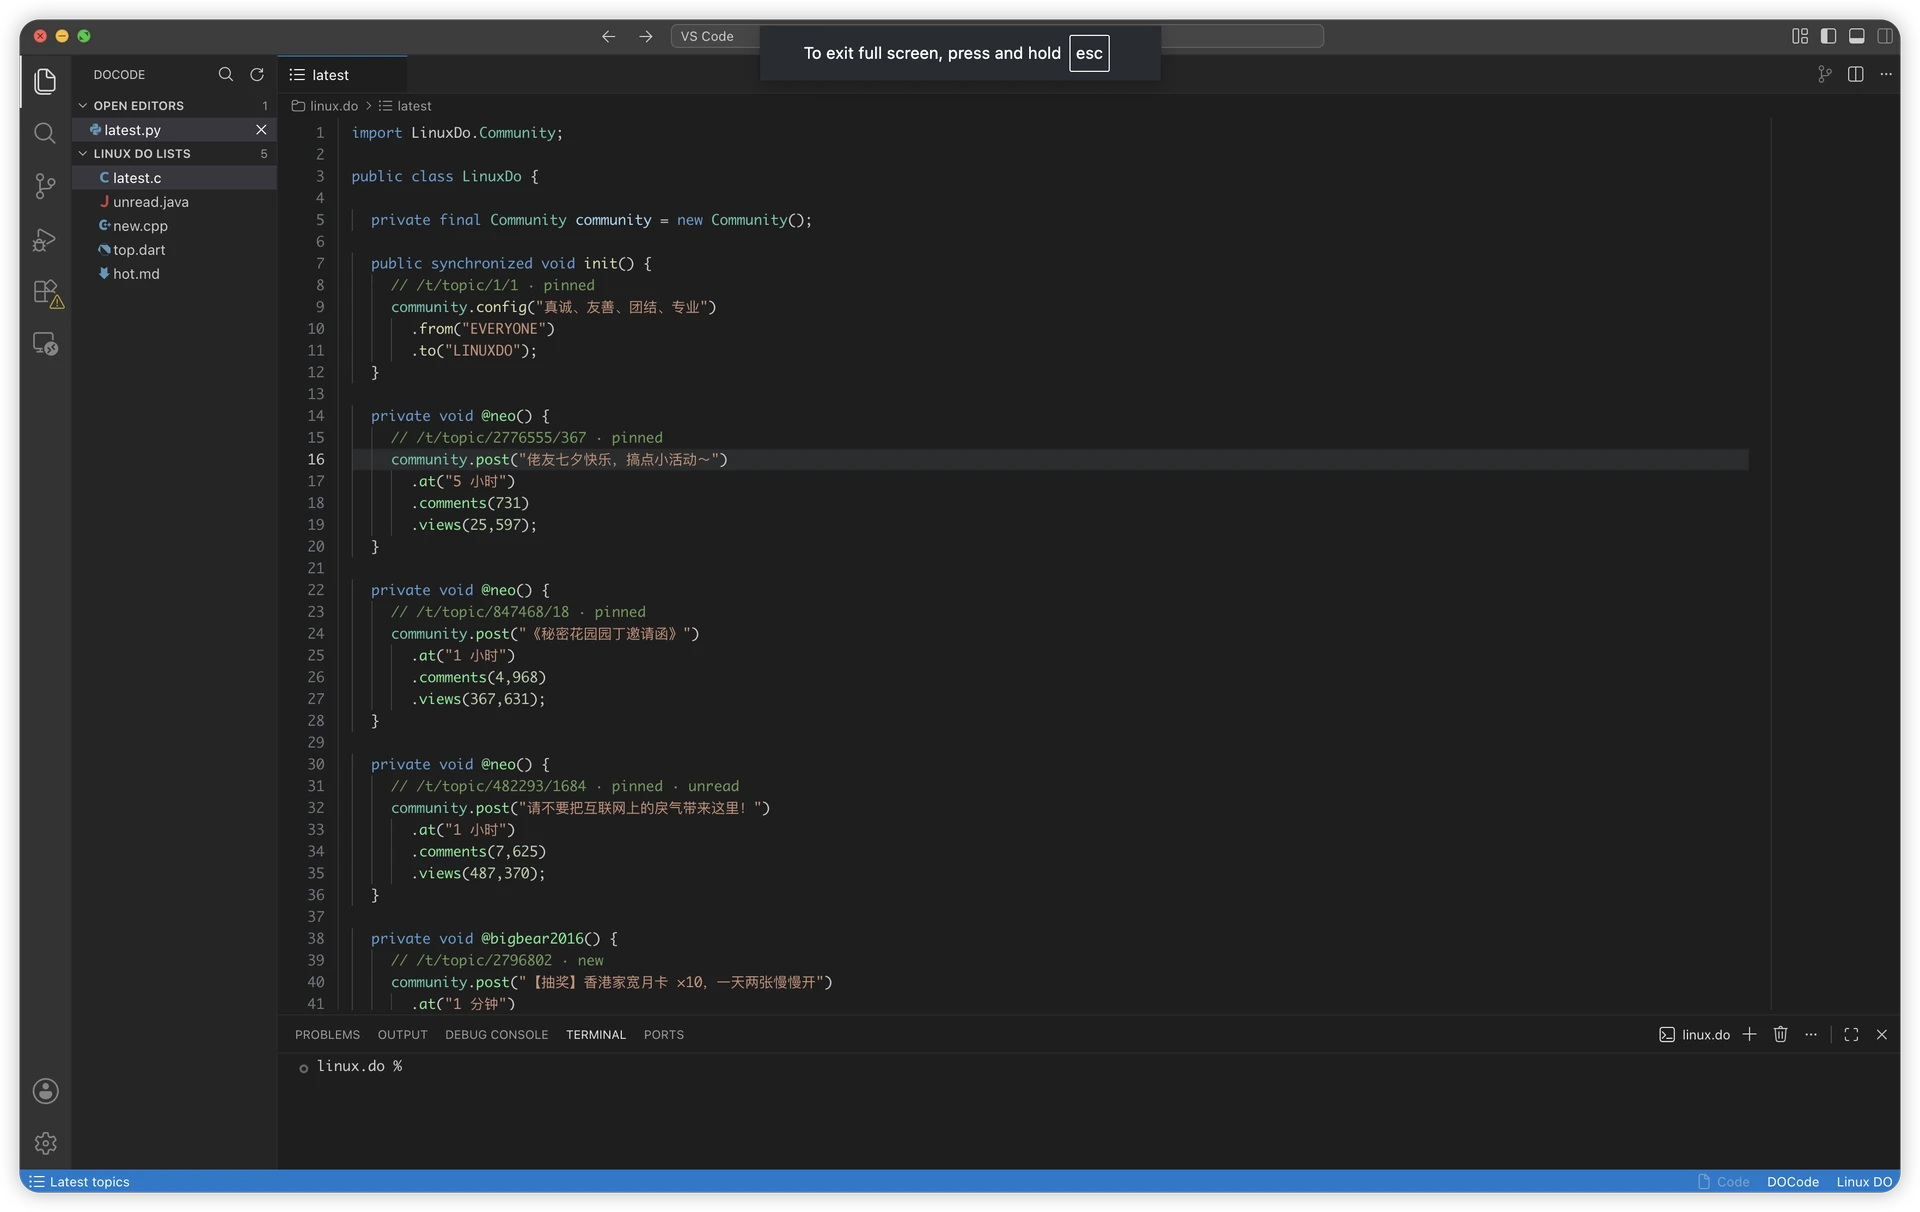Click Latest topics in status bar
Screen dimensions: 1920x1212
point(80,1182)
